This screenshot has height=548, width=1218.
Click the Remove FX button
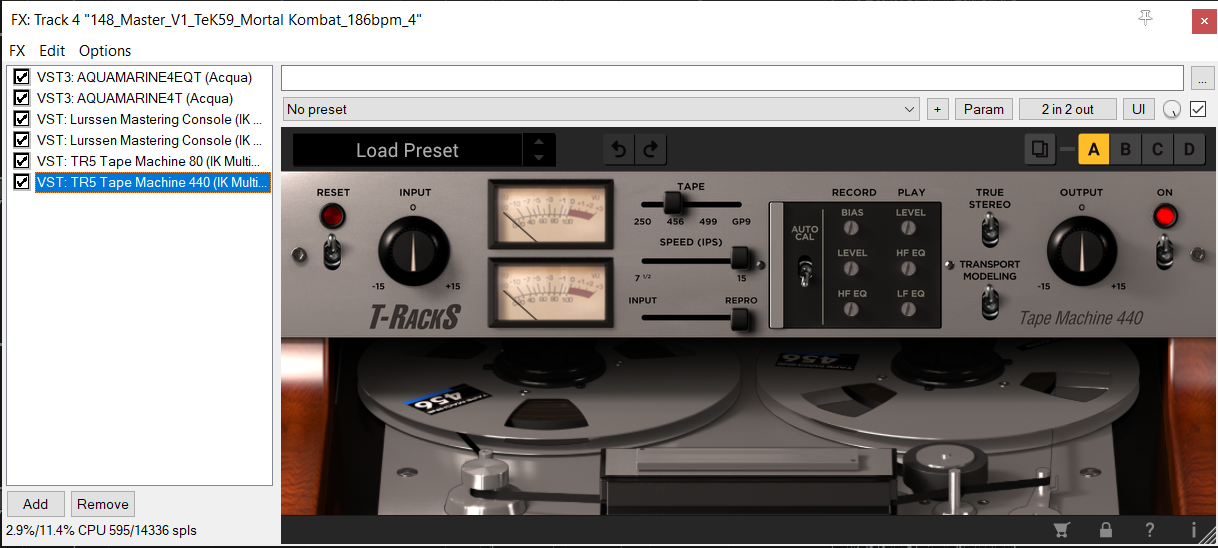pos(102,504)
